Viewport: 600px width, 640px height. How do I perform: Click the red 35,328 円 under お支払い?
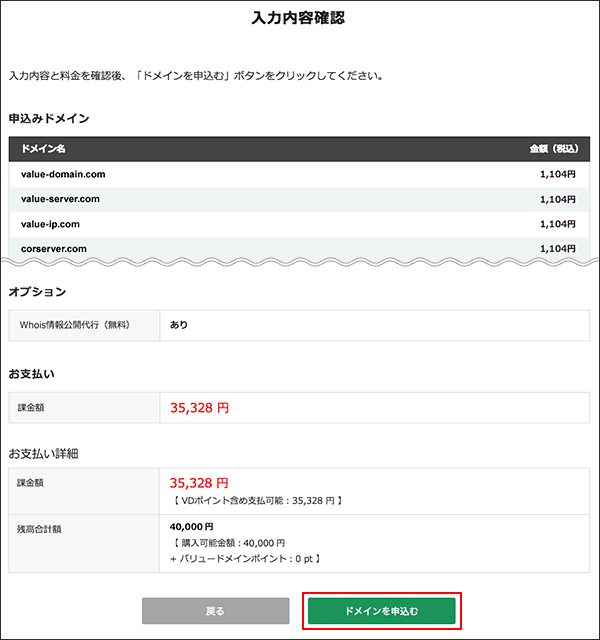tap(199, 408)
